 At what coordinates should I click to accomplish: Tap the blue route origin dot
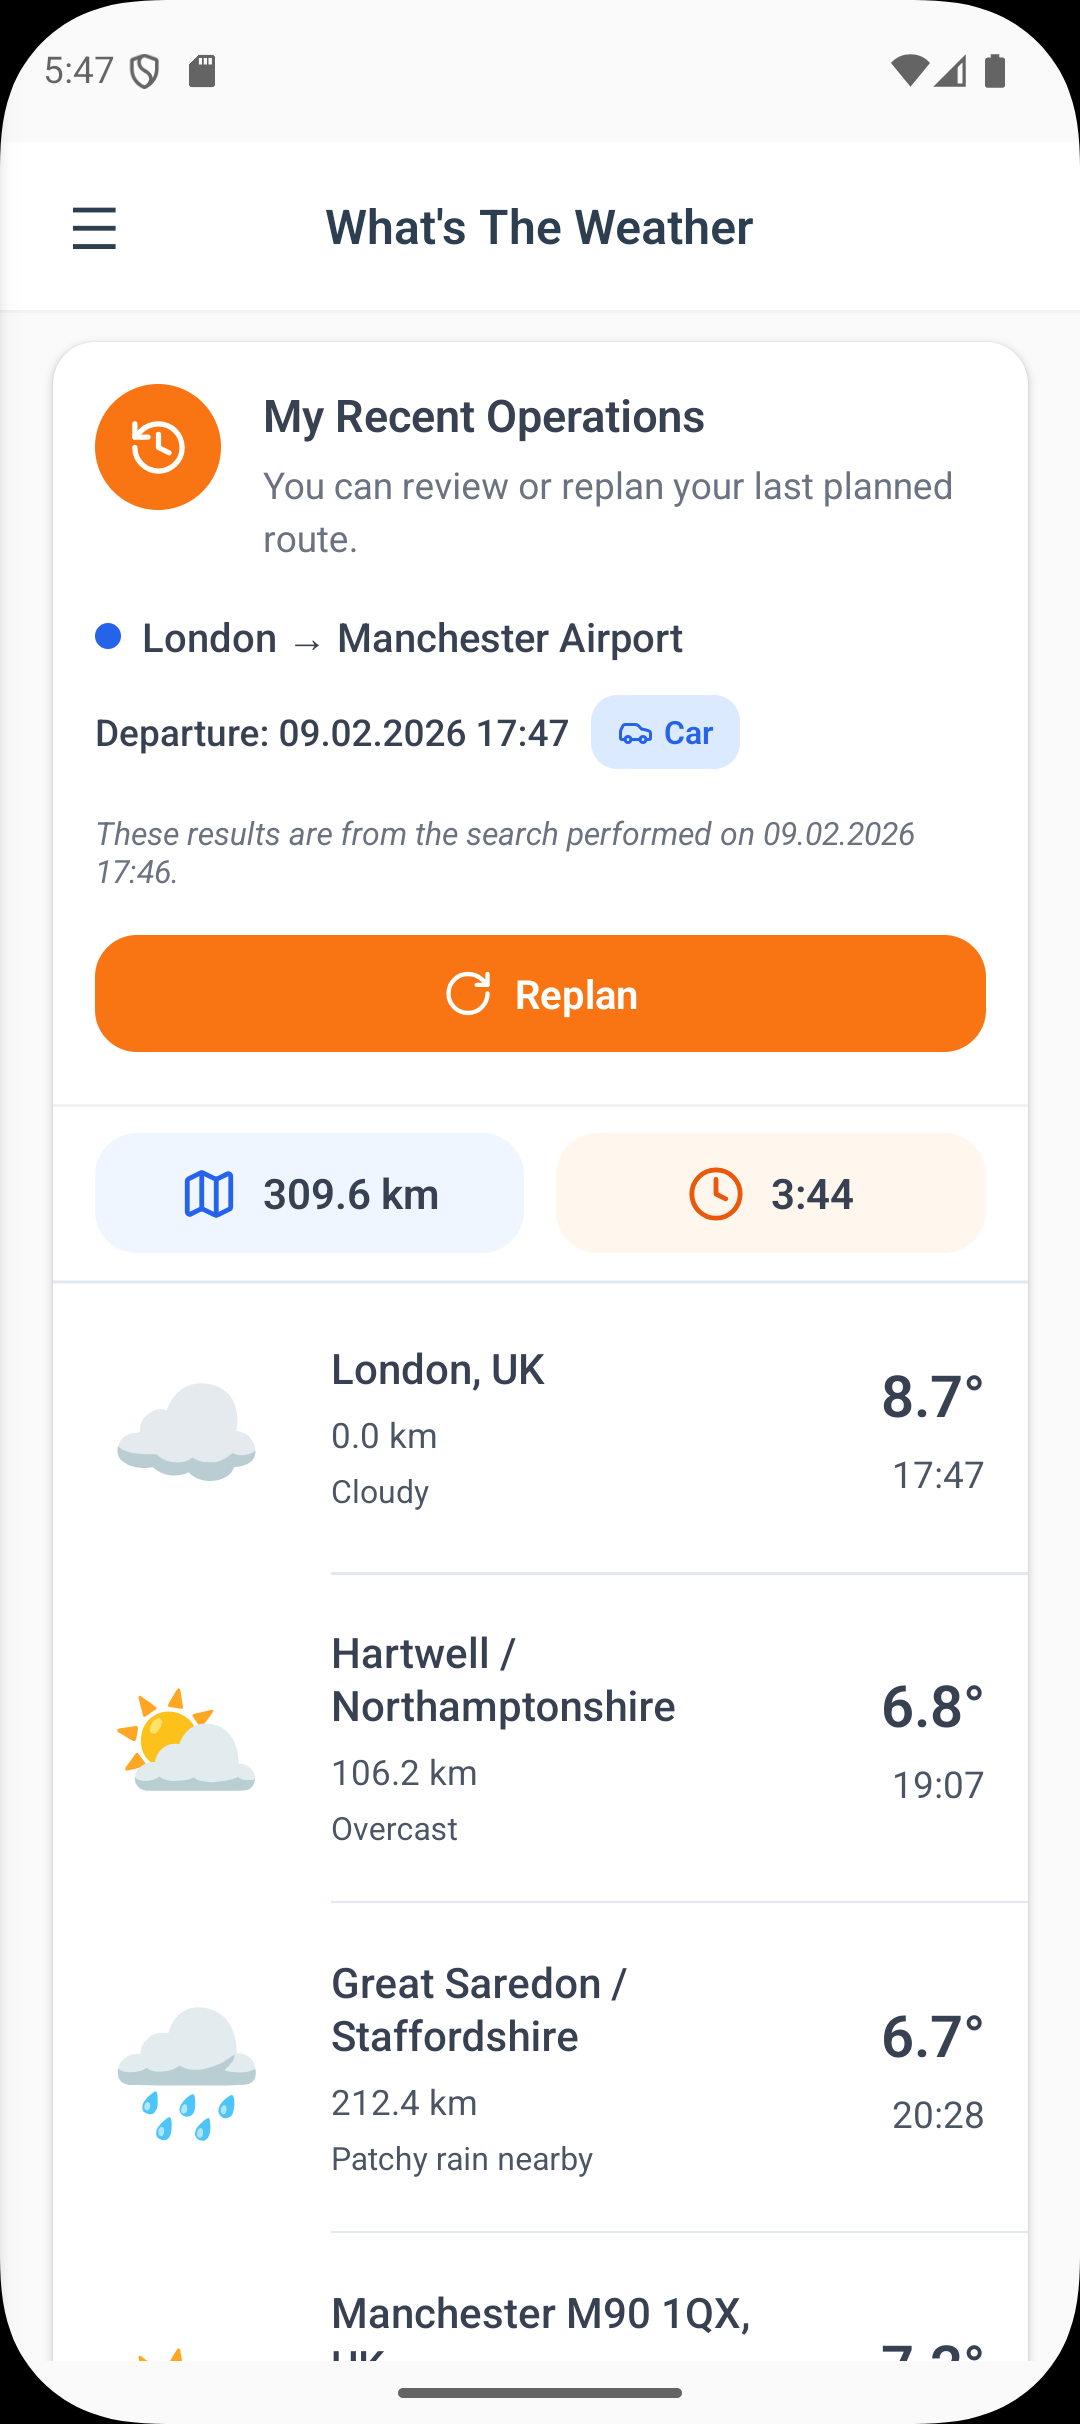(108, 636)
